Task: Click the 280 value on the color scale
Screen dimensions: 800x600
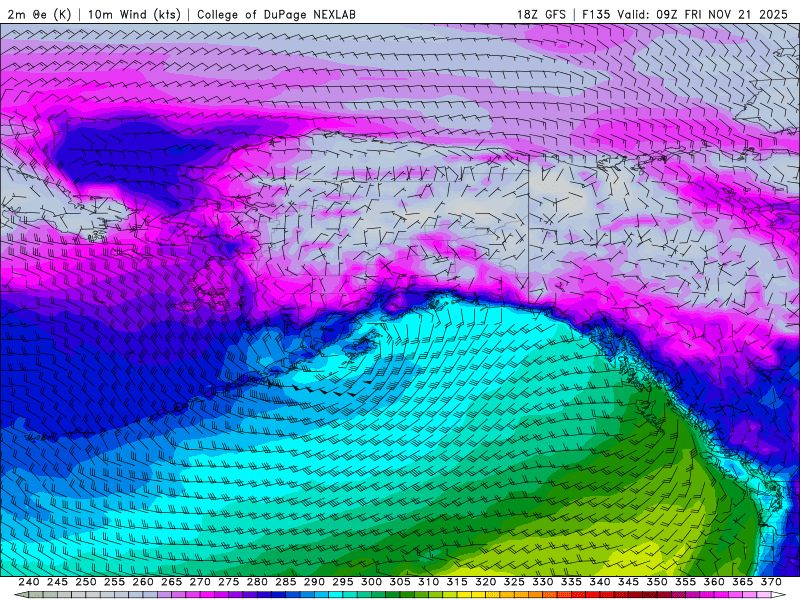Action: click(x=257, y=582)
